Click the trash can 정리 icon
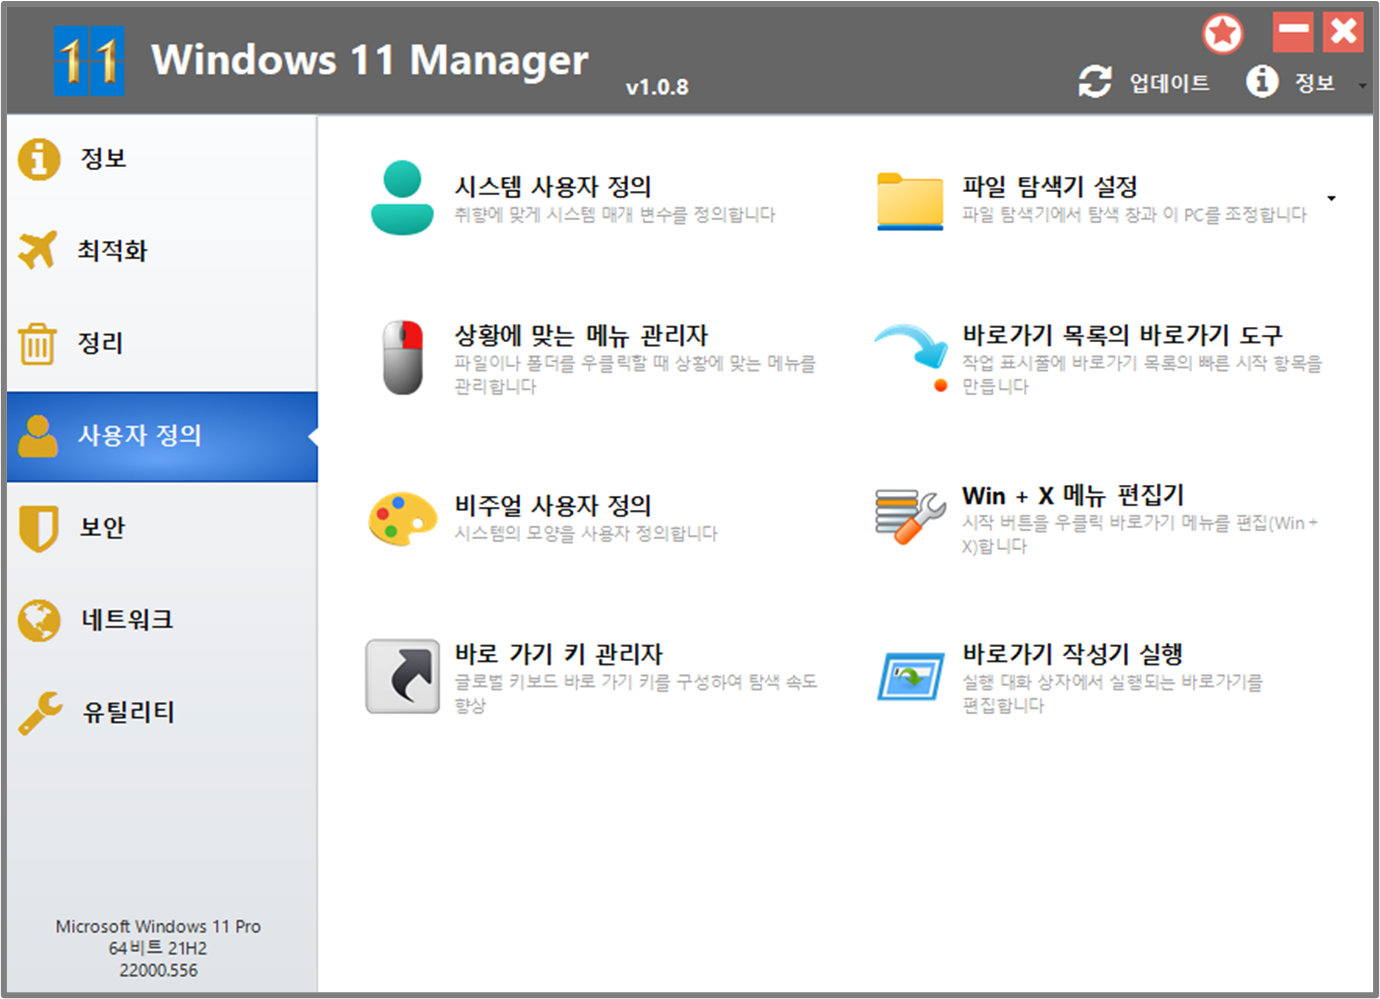The image size is (1380, 999). (x=37, y=343)
